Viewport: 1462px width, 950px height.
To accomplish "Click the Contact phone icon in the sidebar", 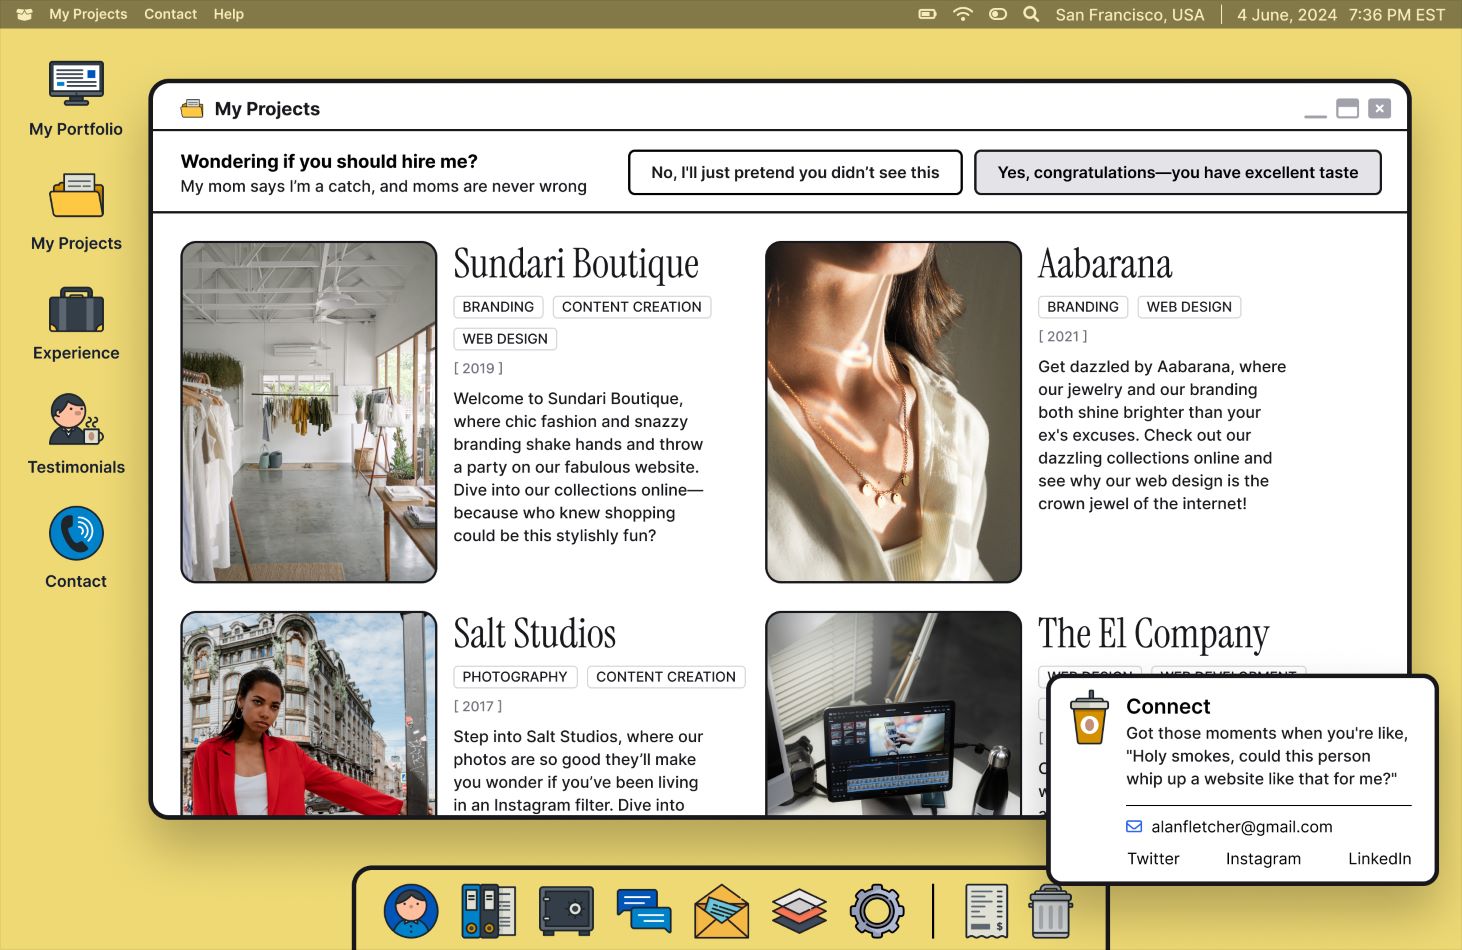I will pos(75,532).
